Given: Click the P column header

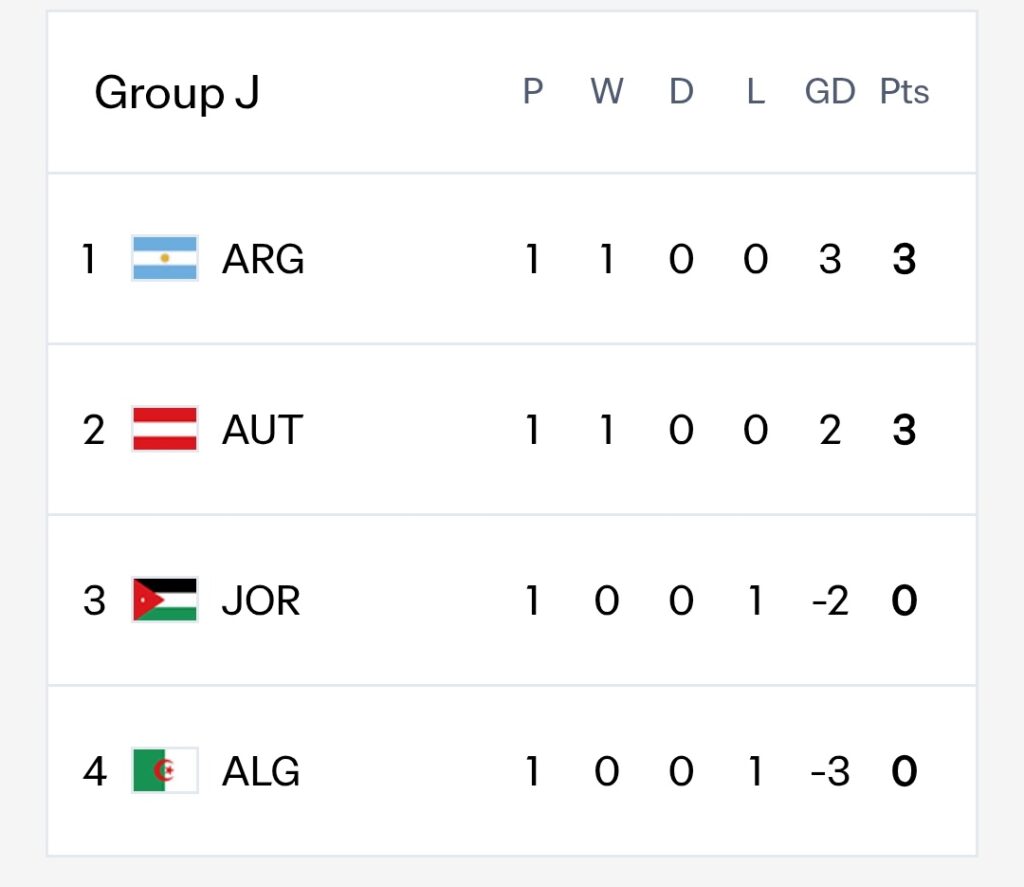Looking at the screenshot, I should coord(533,91).
